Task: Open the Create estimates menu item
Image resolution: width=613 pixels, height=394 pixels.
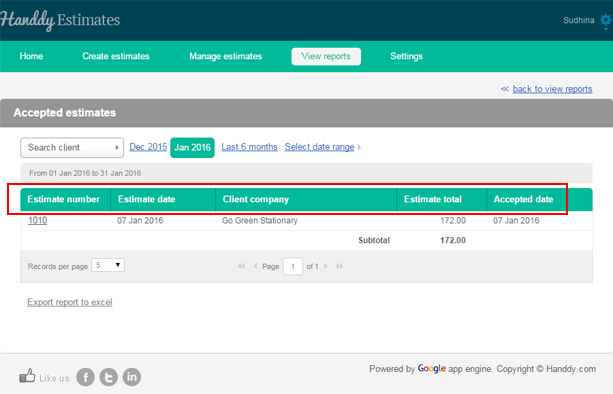Action: coord(116,56)
